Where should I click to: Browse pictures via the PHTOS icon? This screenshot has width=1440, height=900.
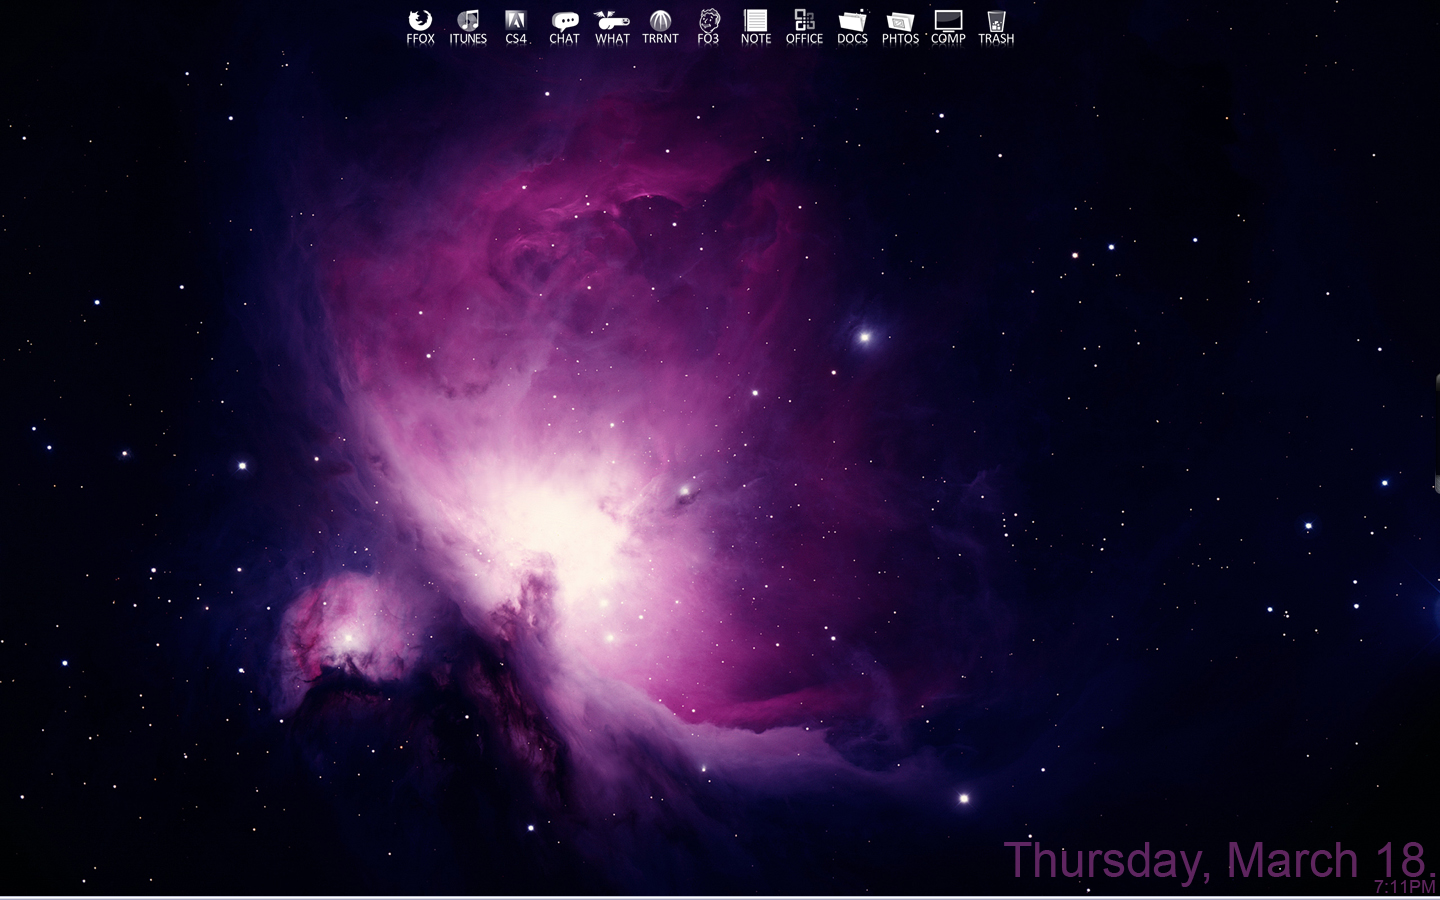(900, 20)
